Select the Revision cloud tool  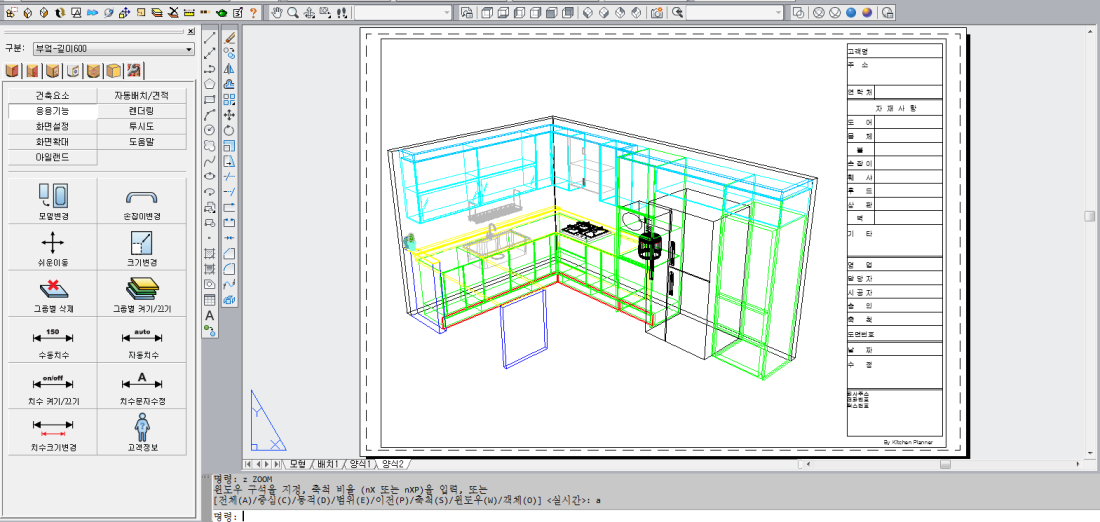coord(209,145)
